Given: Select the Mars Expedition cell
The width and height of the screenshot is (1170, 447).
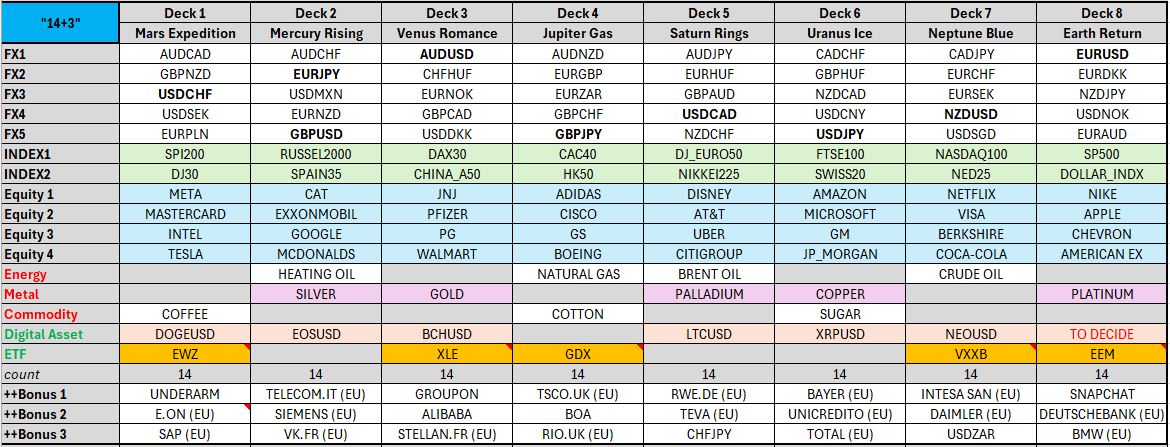Looking at the screenshot, I should (x=185, y=34).
